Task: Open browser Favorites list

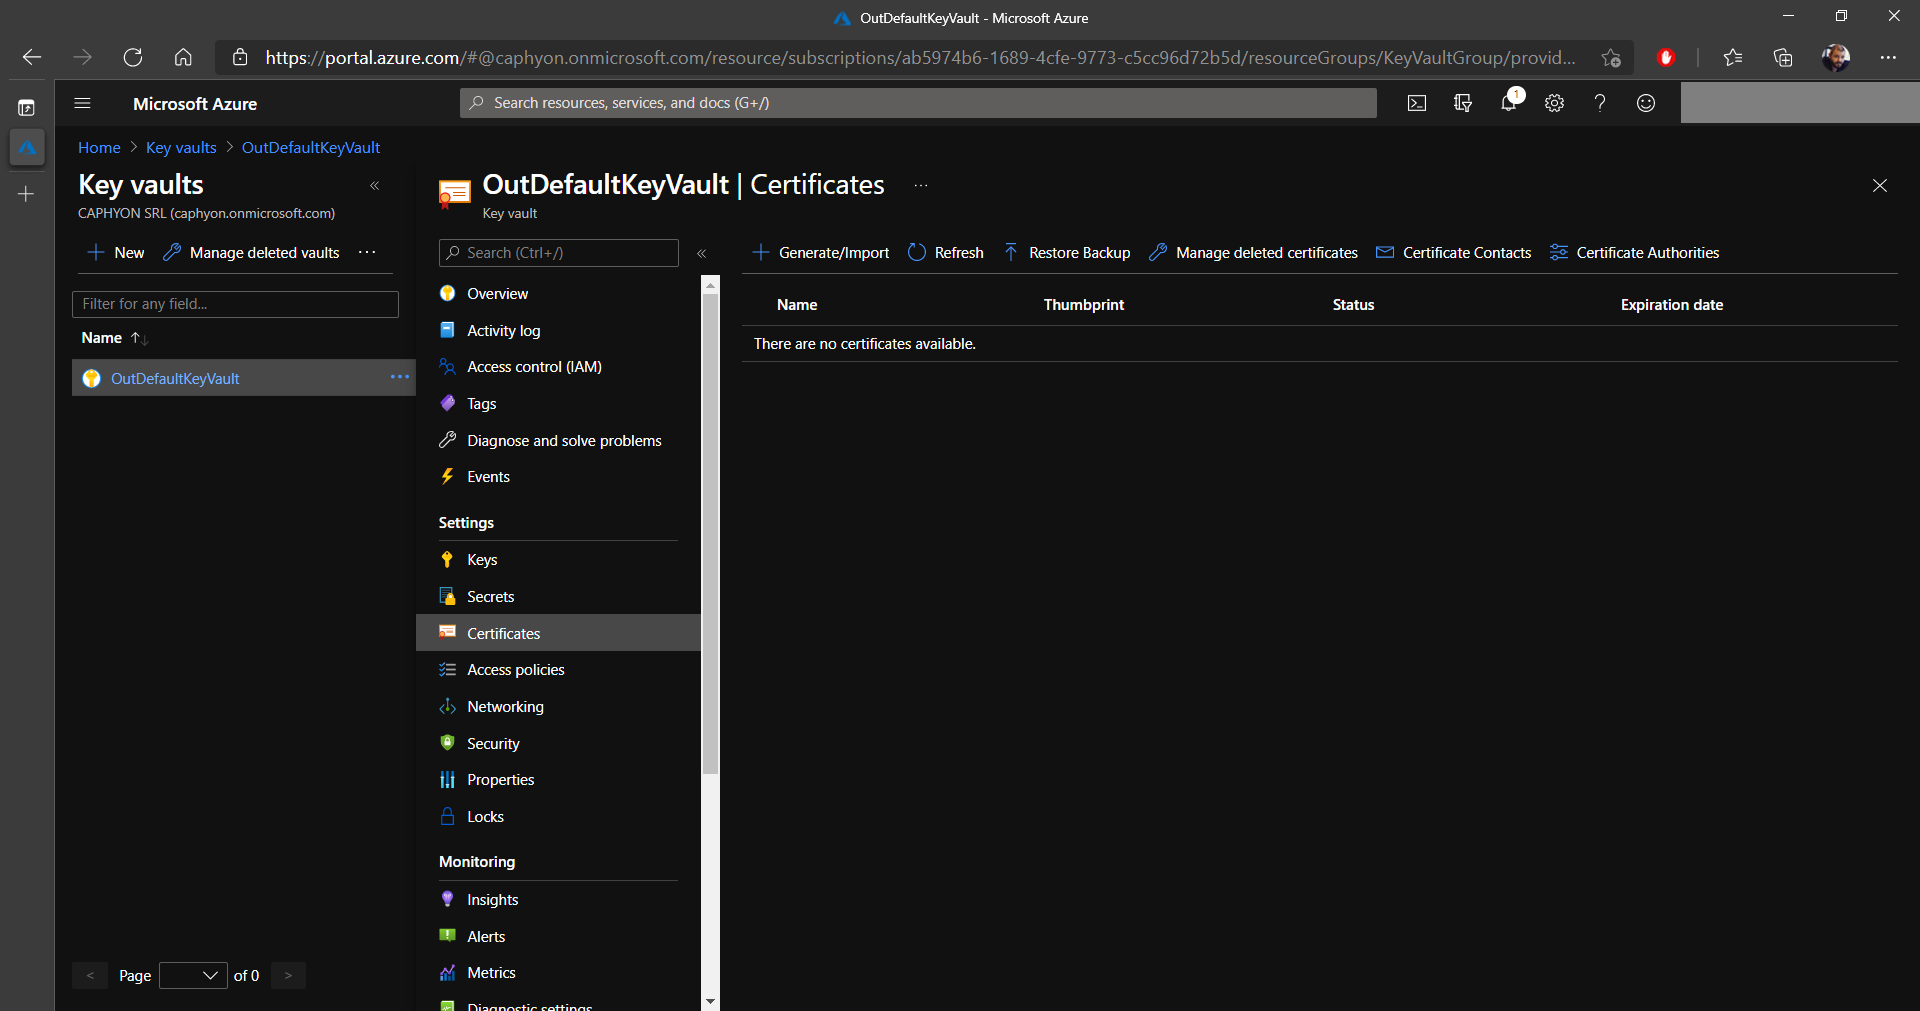Action: (x=1733, y=58)
